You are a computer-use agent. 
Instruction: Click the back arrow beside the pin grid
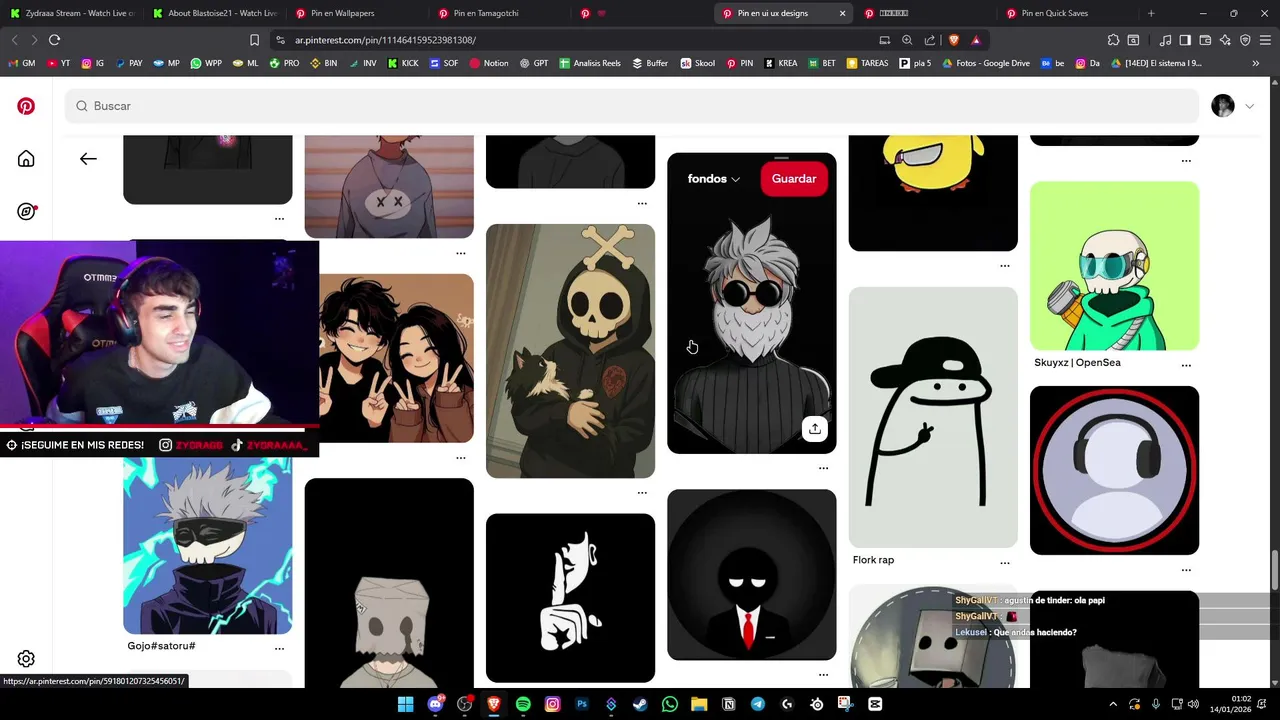pyautogui.click(x=88, y=158)
